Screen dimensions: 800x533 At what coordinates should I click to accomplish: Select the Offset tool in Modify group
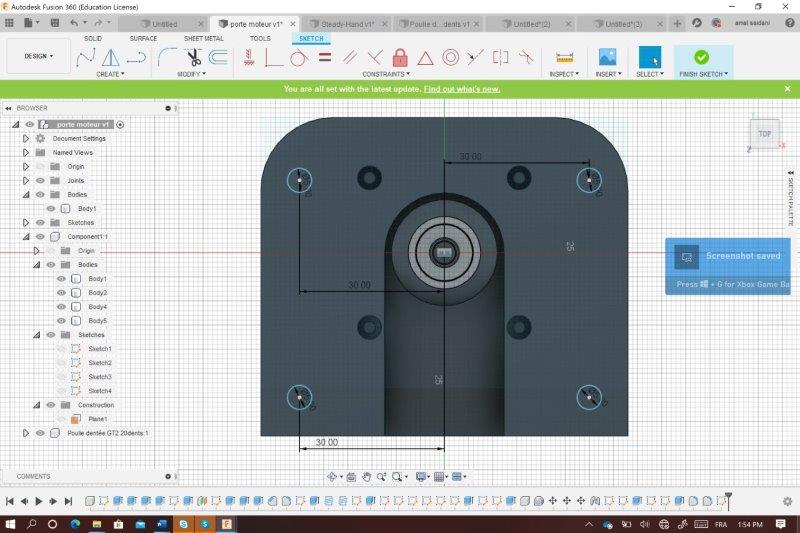click(x=218, y=57)
